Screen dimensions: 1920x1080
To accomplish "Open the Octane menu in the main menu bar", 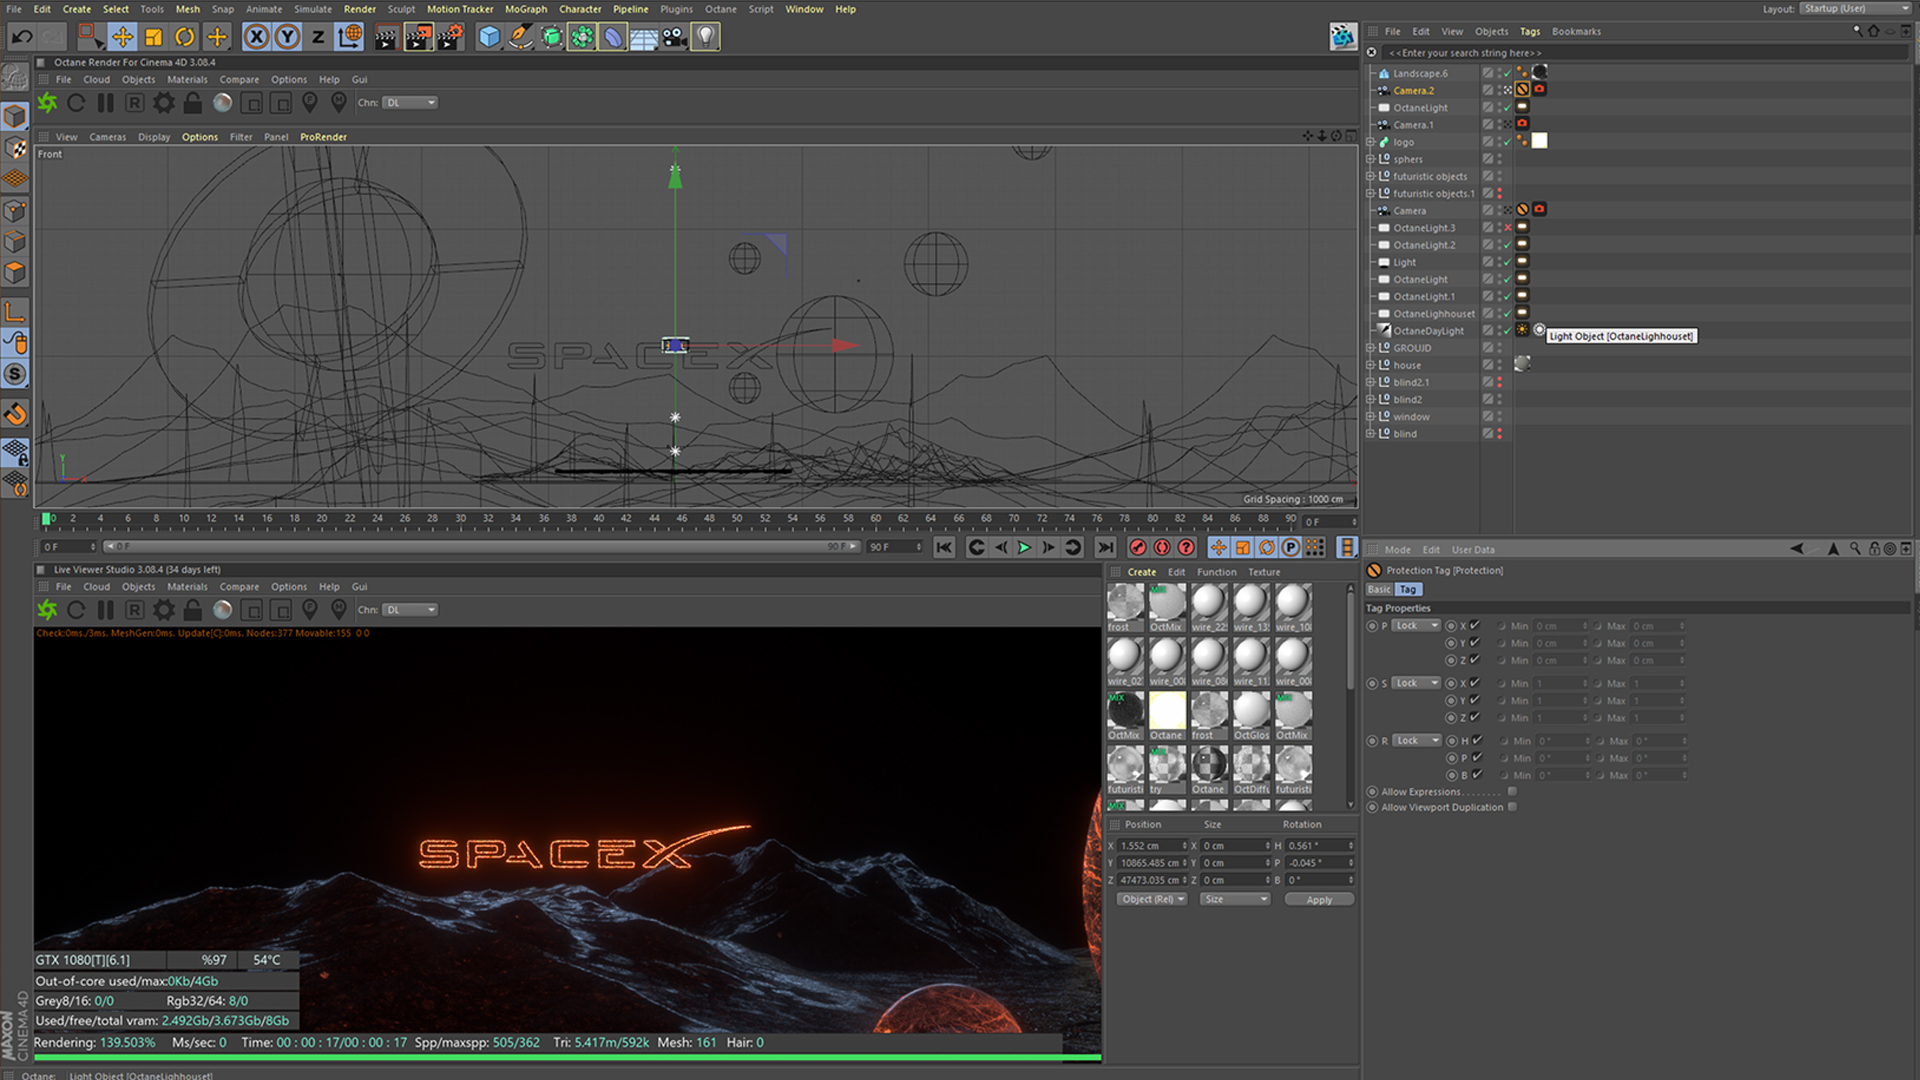I will pyautogui.click(x=720, y=9).
